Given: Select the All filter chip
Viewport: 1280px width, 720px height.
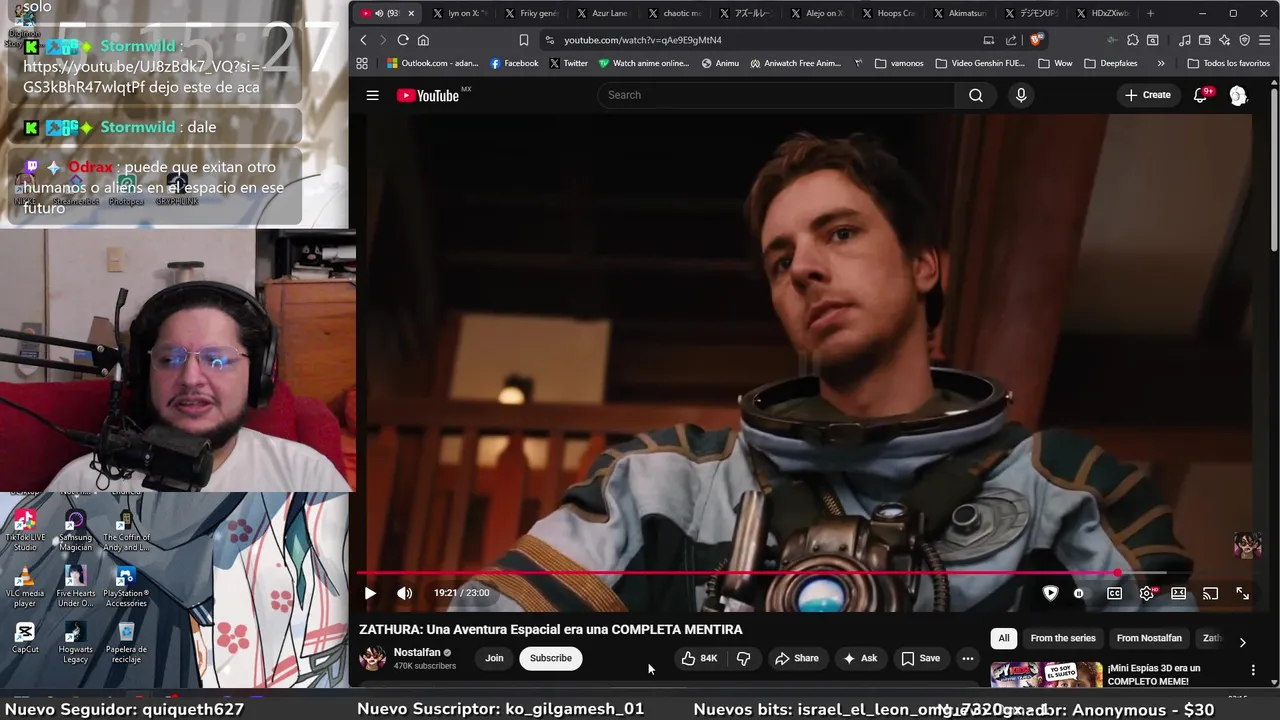Looking at the screenshot, I should click(1004, 638).
